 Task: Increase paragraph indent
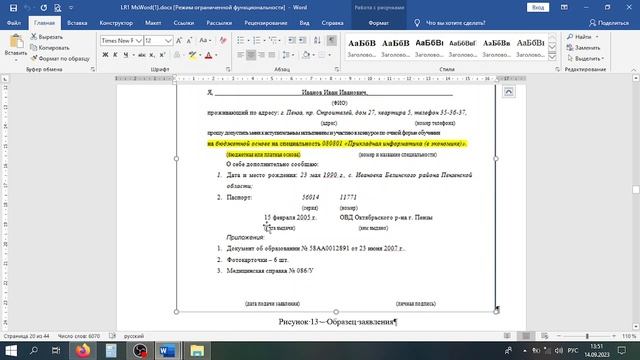click(x=302, y=40)
